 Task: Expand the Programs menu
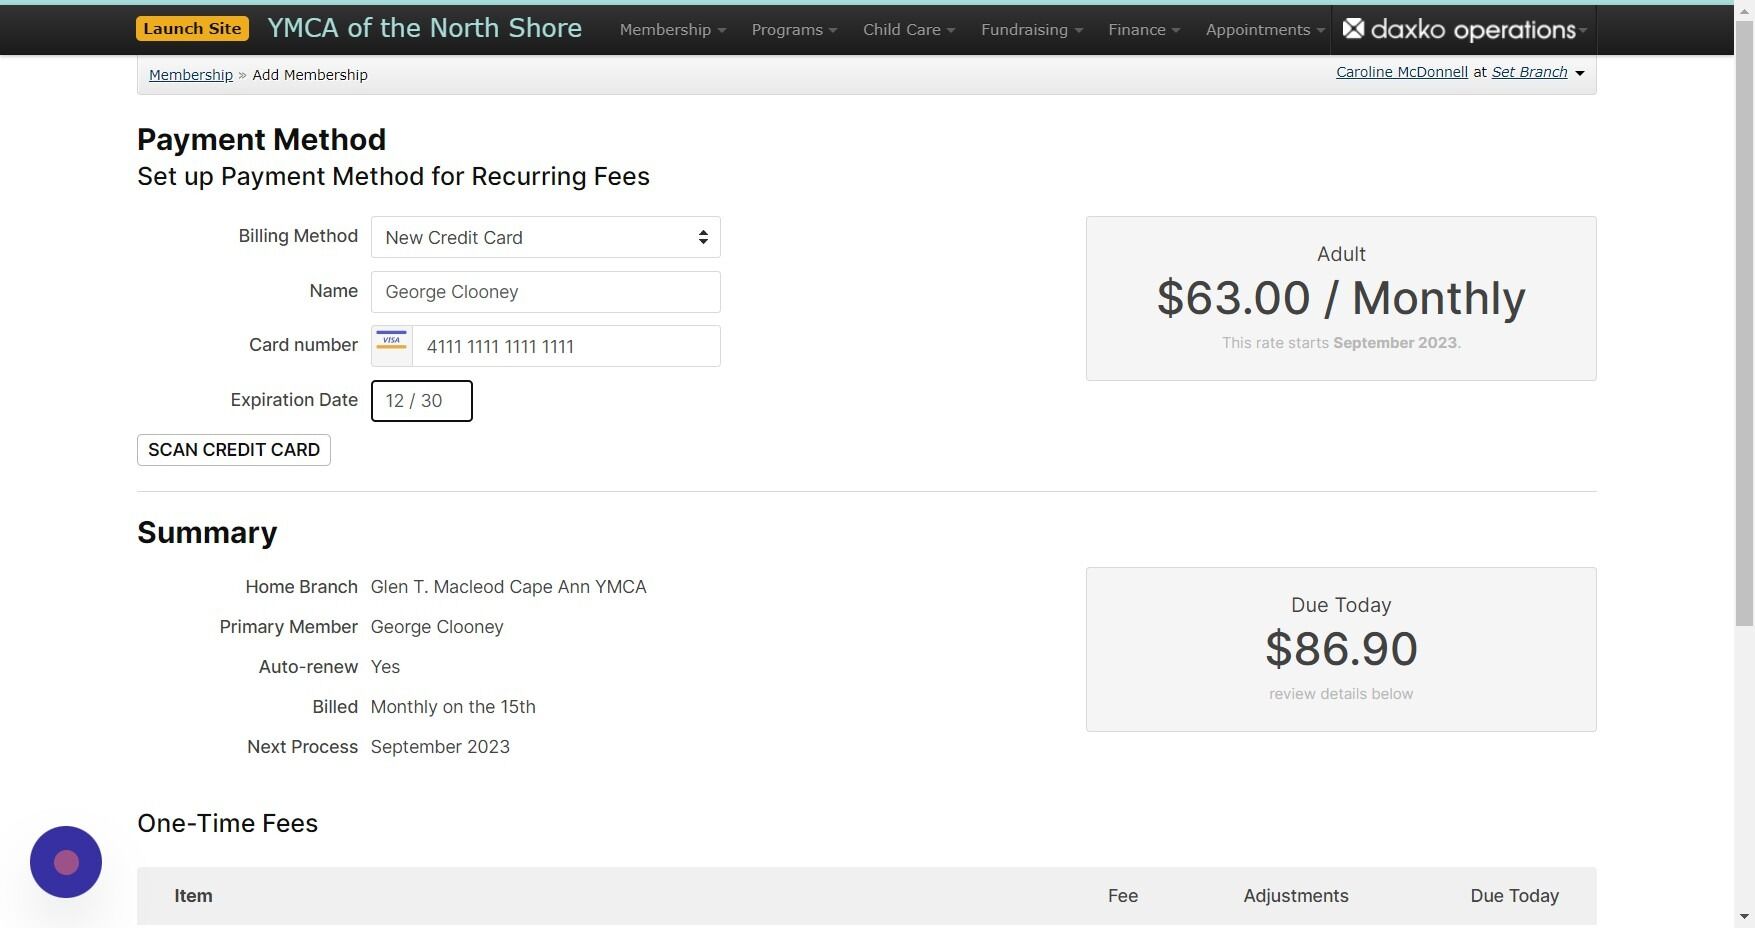[792, 29]
